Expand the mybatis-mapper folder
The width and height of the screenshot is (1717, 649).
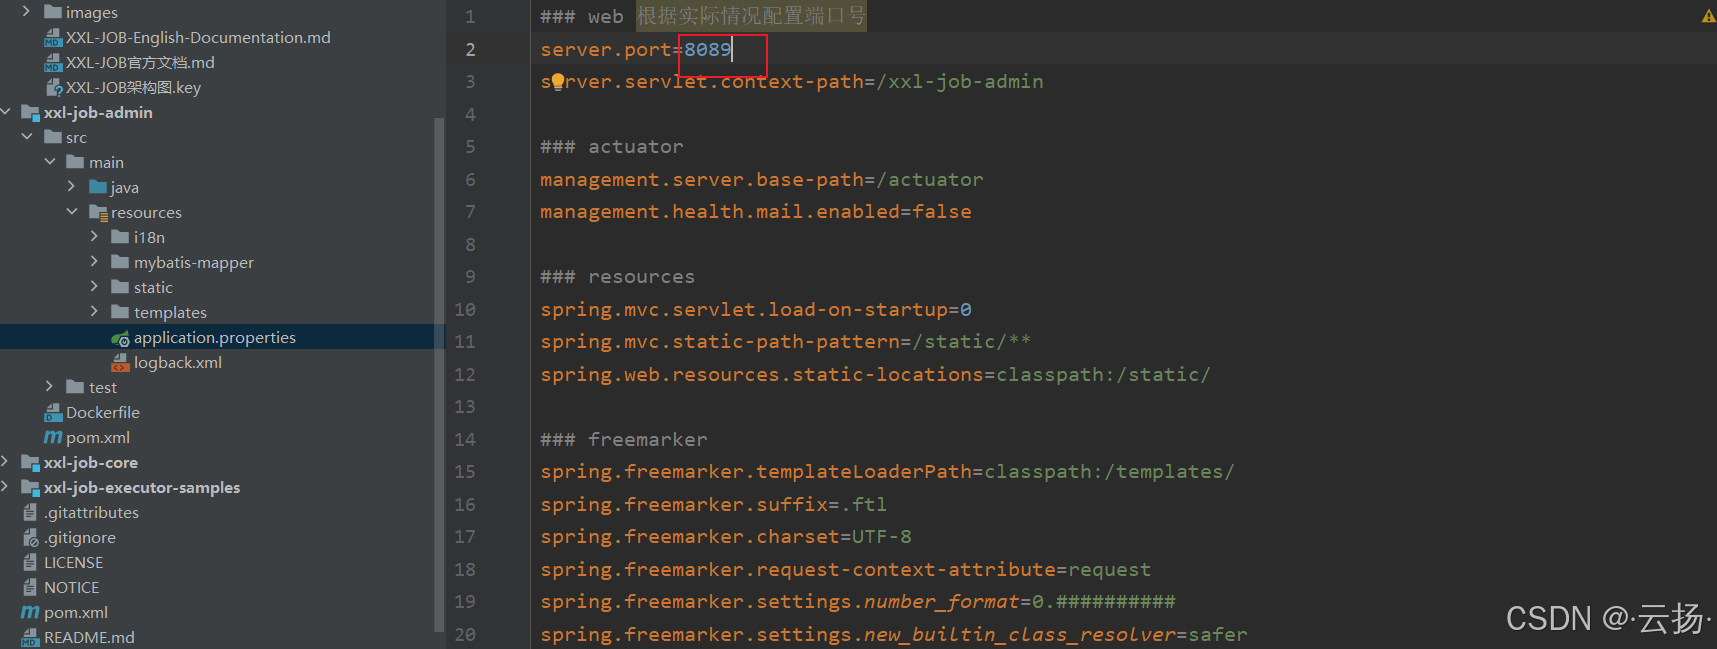coord(95,262)
